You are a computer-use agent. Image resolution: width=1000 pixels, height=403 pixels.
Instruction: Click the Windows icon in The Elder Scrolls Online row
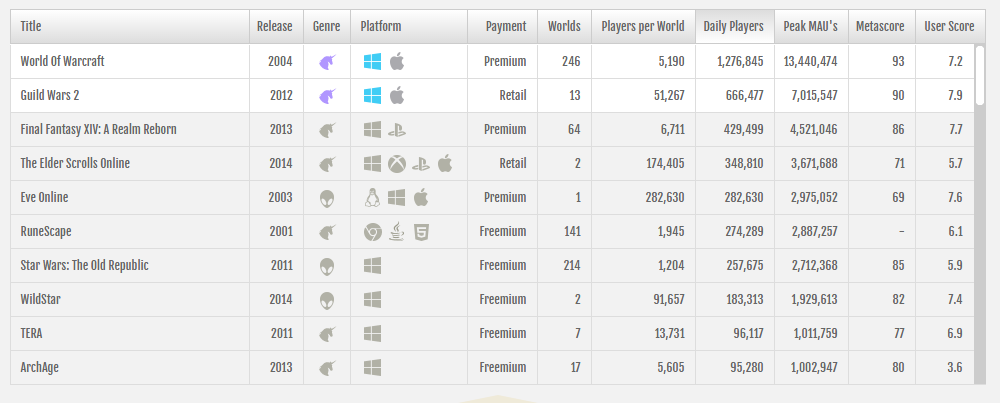[372, 164]
